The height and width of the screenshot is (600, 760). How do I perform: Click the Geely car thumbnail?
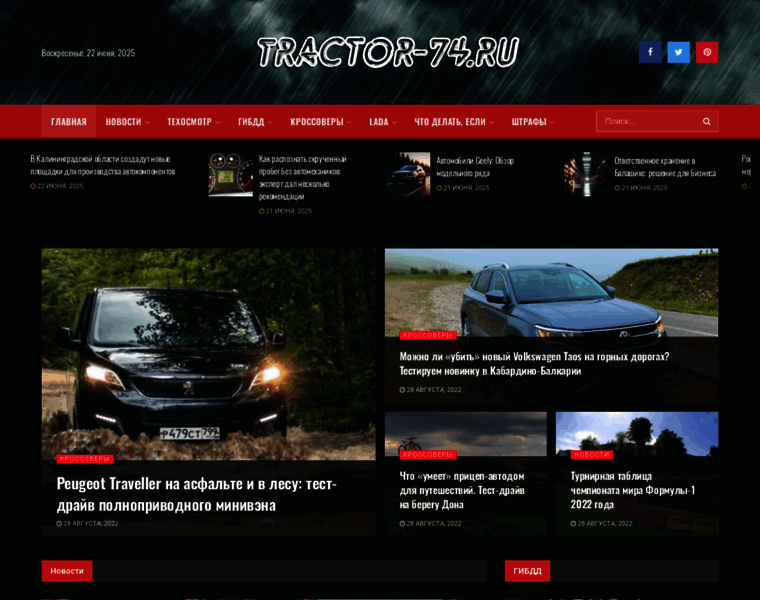point(408,174)
